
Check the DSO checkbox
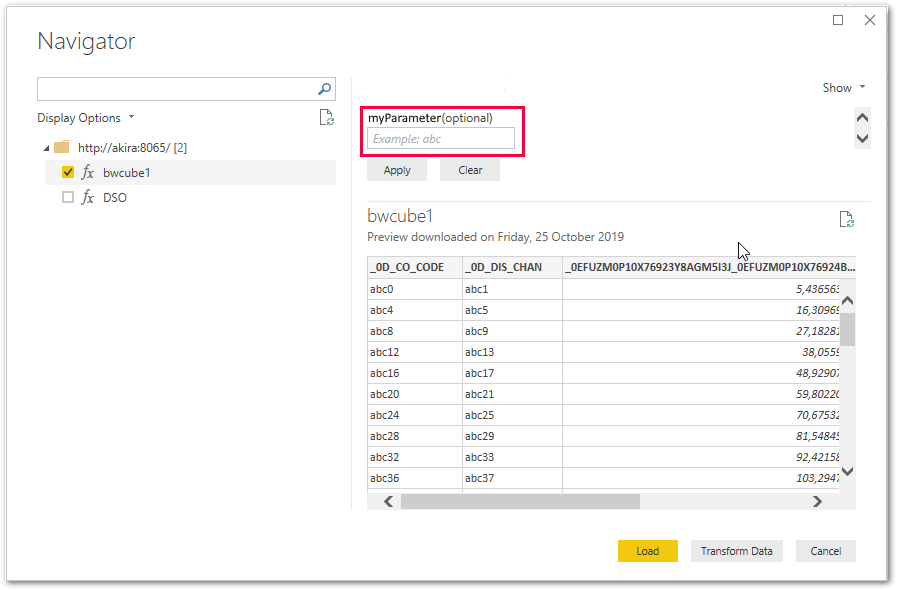(66, 197)
